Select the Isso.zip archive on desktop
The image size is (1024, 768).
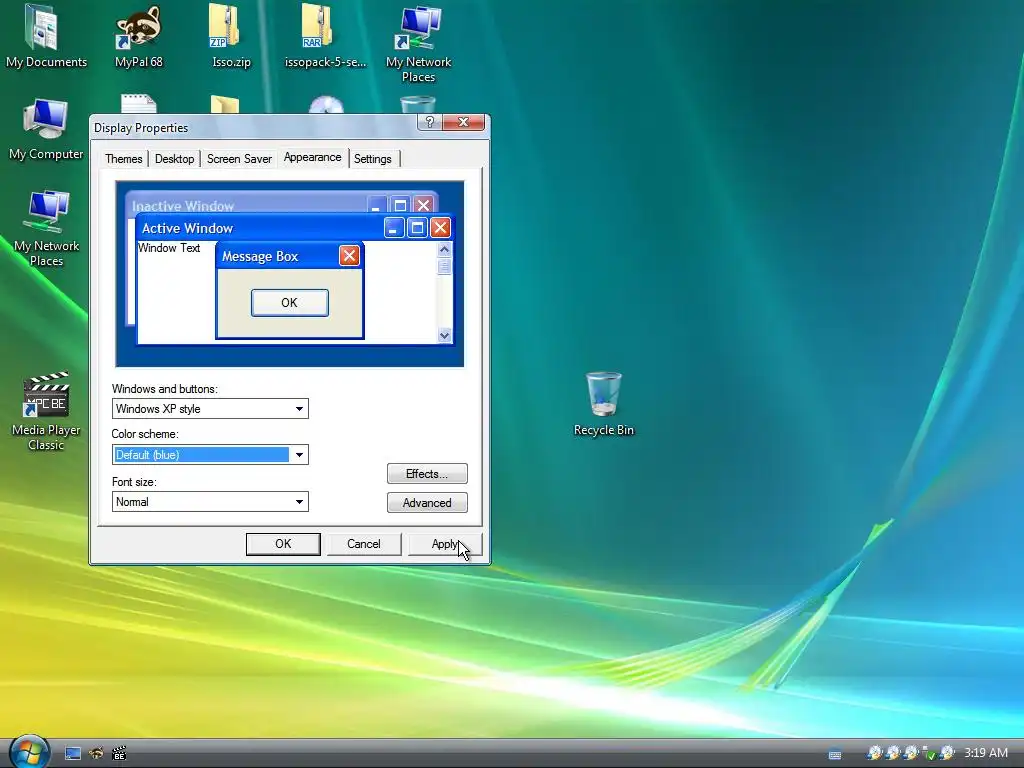(x=231, y=36)
